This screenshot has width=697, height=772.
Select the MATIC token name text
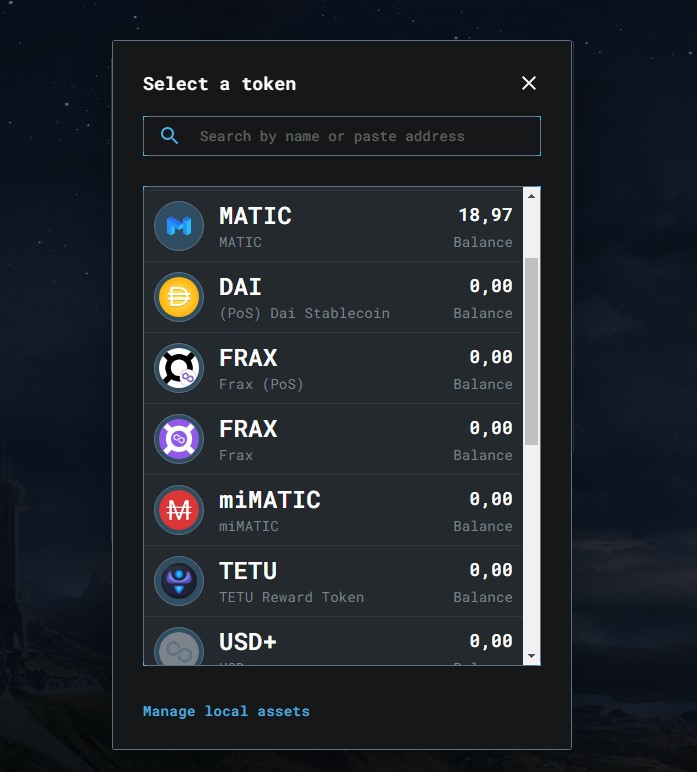[x=255, y=216]
